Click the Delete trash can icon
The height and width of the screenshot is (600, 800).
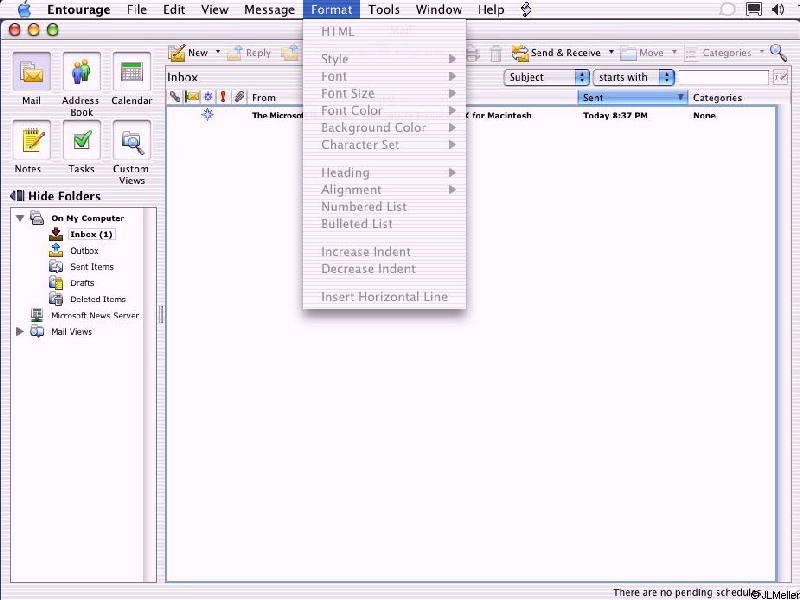496,53
